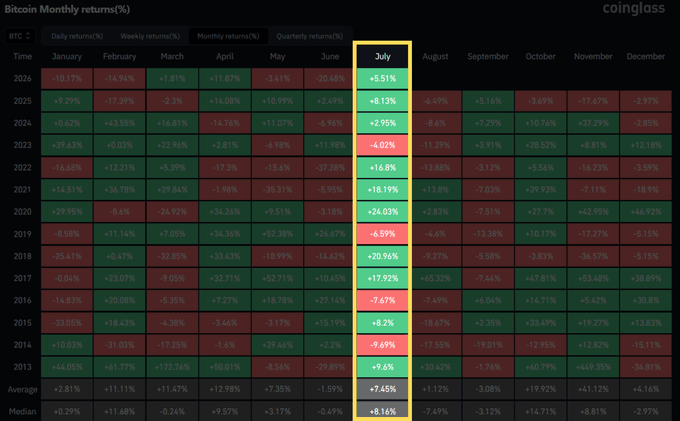Click the July 2019 cell -6.59%
Screen dimensions: 680x421
pyautogui.click(x=382, y=234)
